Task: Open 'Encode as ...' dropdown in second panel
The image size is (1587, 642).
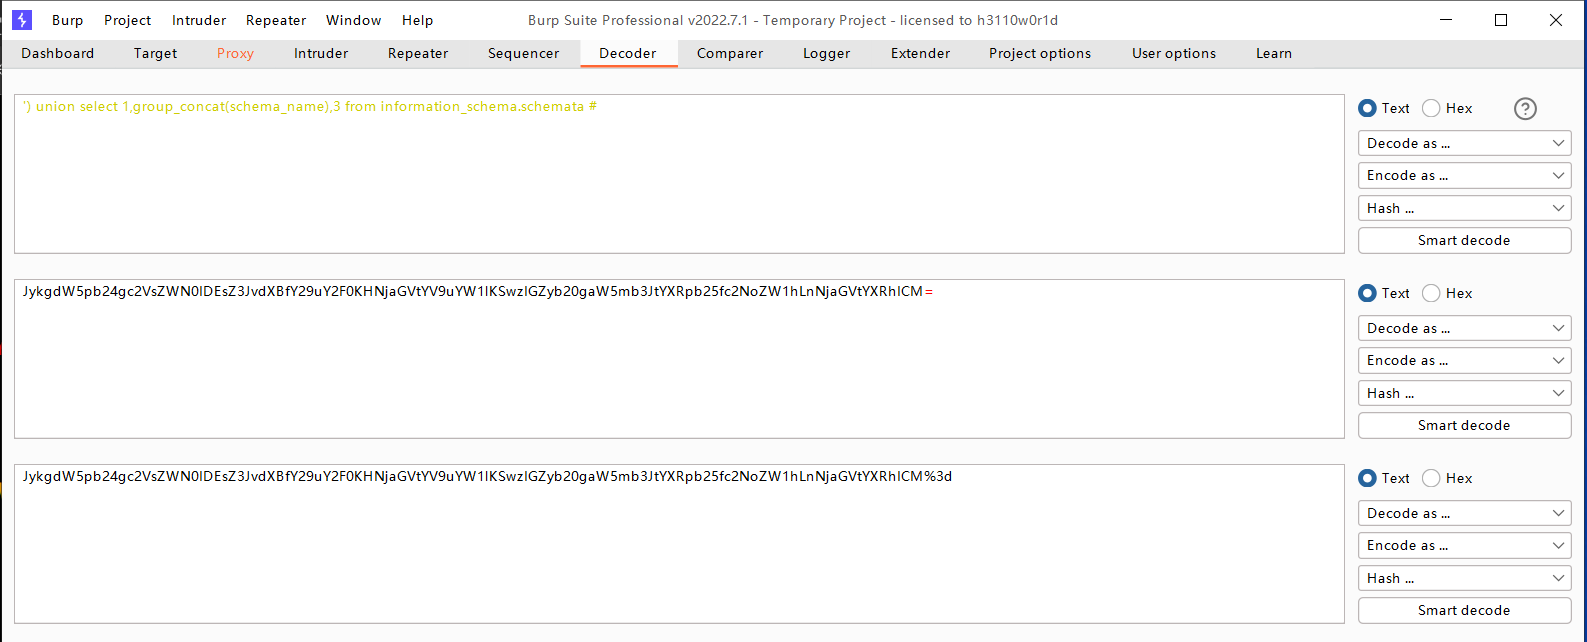Action: coord(1464,360)
